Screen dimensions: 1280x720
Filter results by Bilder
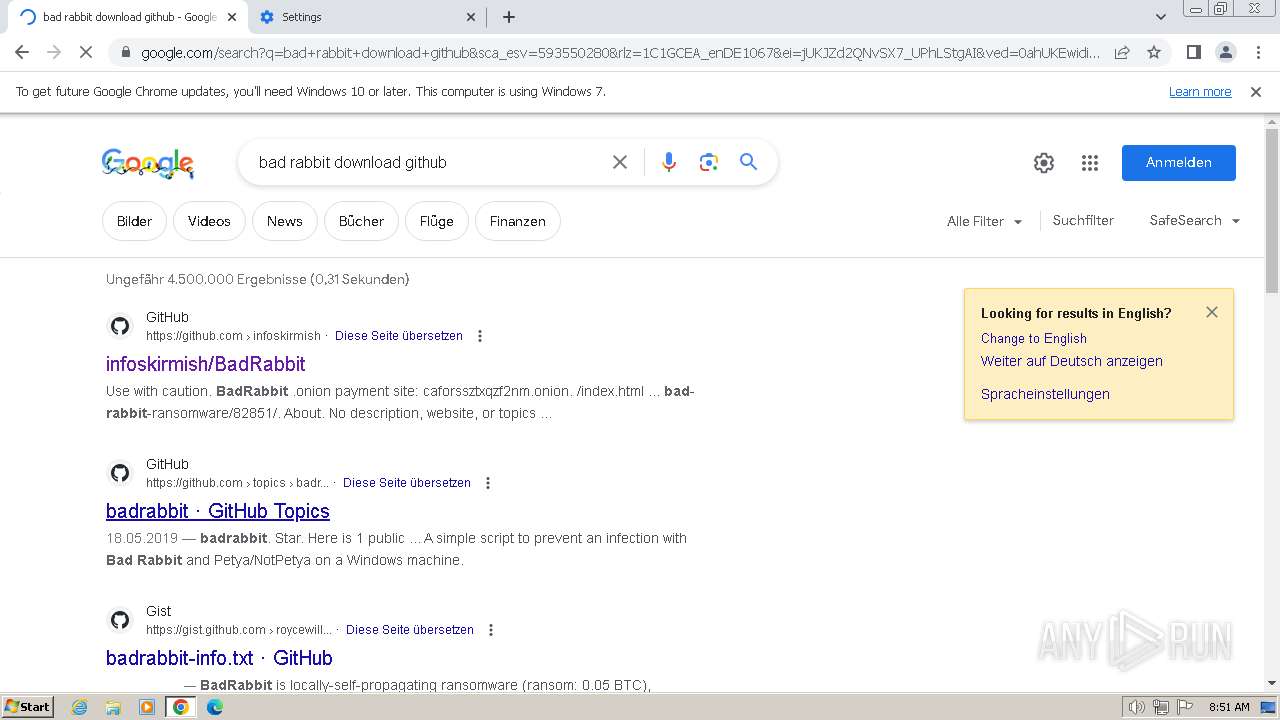(x=134, y=221)
